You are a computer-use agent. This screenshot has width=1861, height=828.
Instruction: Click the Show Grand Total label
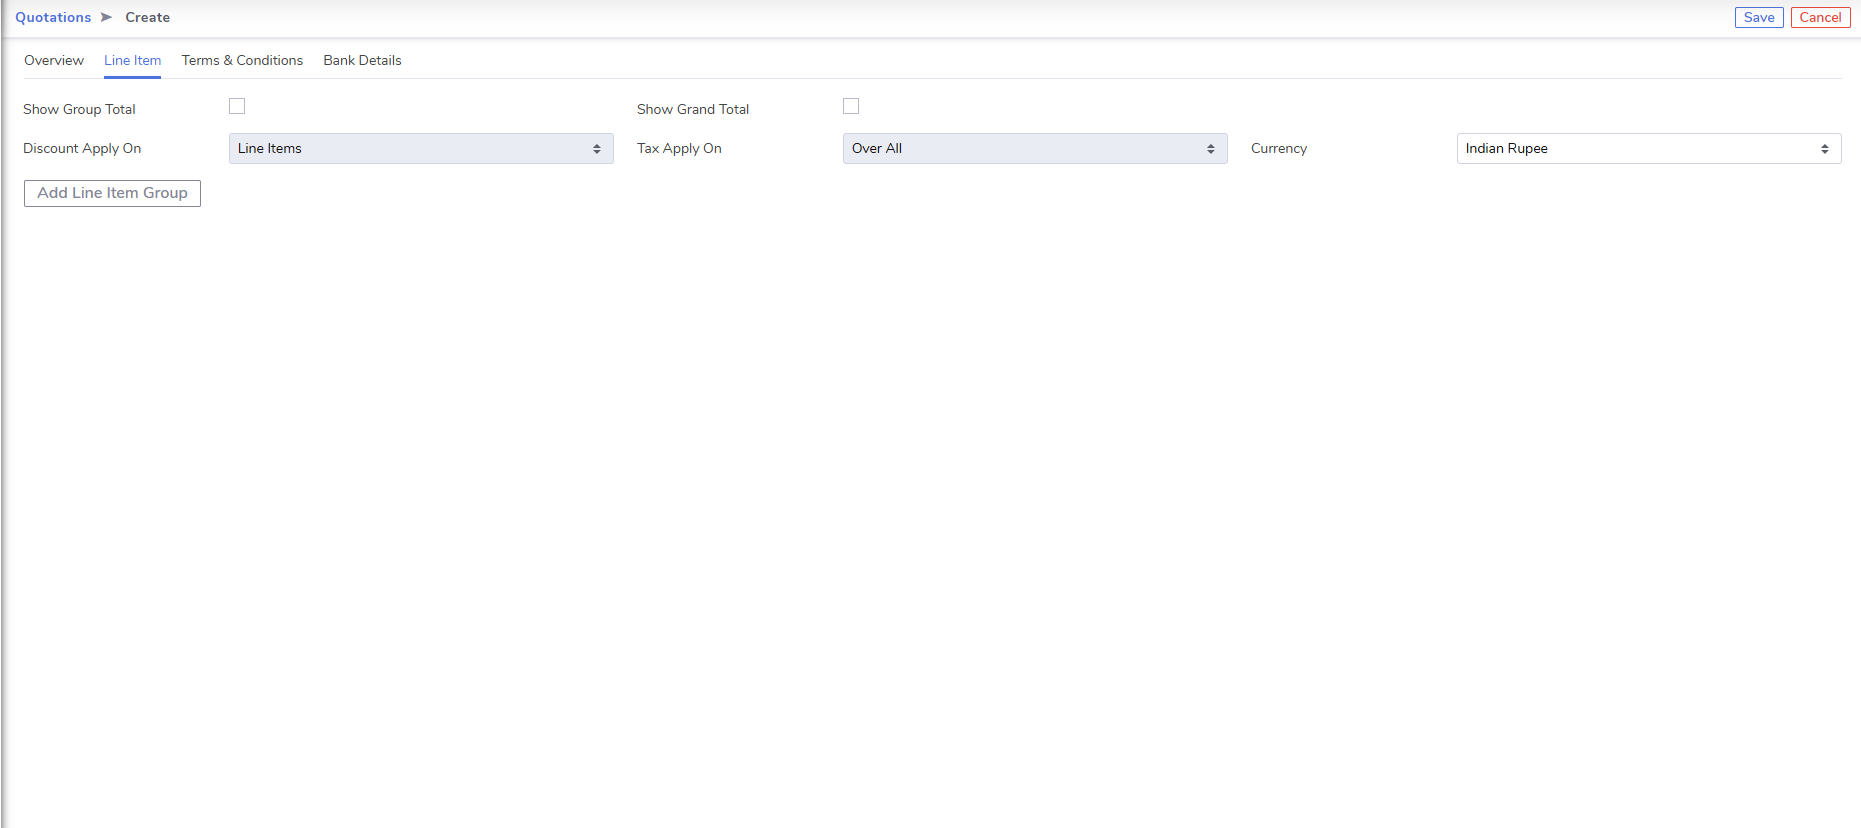pyautogui.click(x=693, y=109)
